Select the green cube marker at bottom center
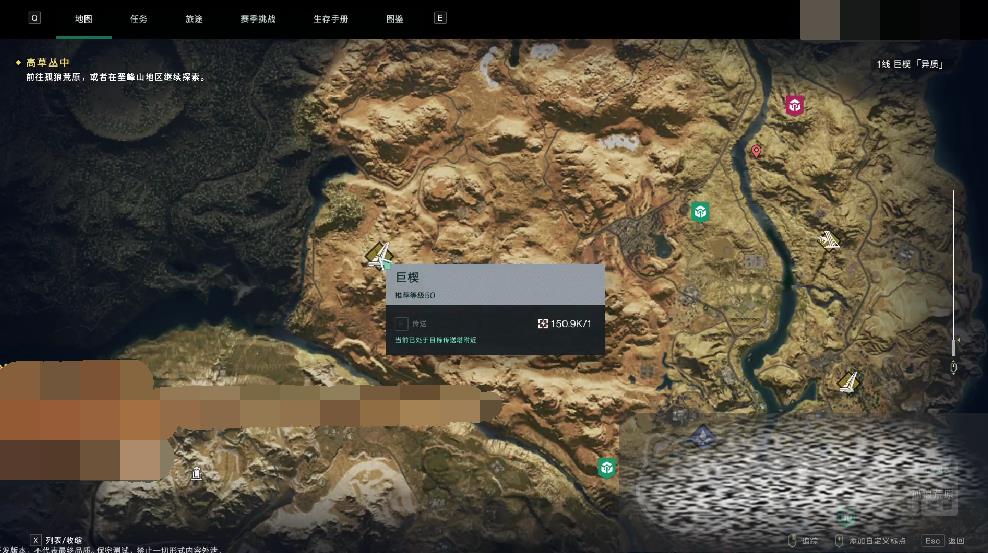Image resolution: width=988 pixels, height=553 pixels. 607,468
